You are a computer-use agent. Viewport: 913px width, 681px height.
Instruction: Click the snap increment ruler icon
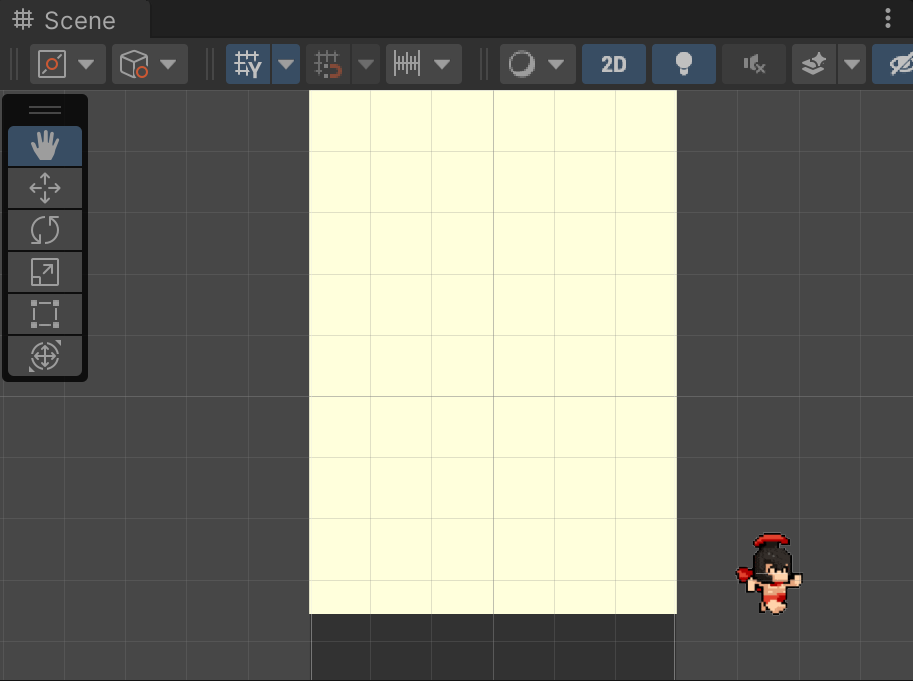coord(406,63)
